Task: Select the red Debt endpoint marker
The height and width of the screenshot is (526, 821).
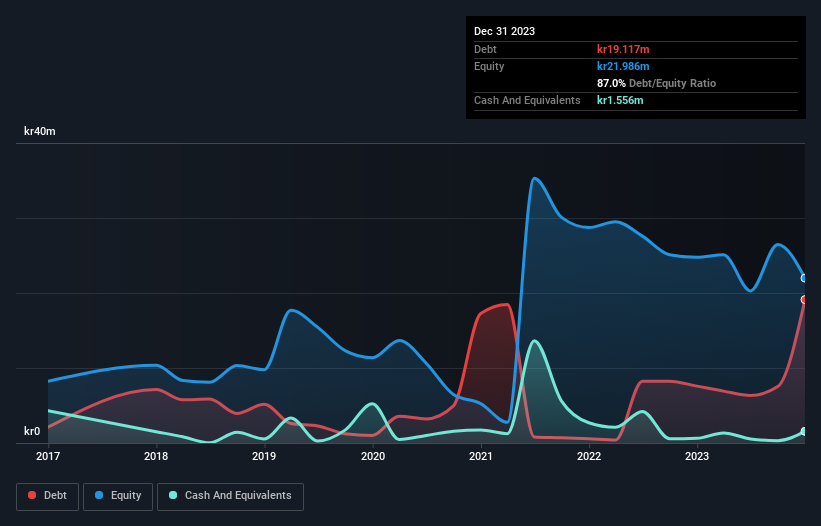Action: click(x=804, y=299)
